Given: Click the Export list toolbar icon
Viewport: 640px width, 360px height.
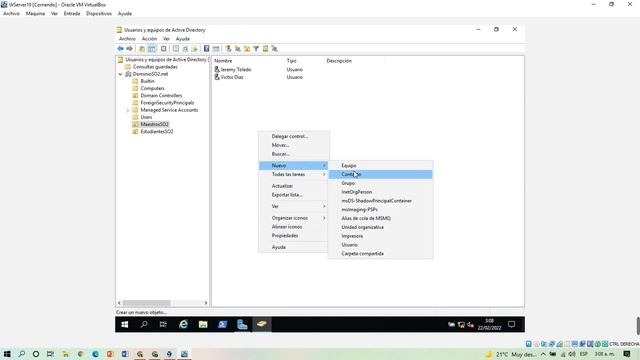Looking at the screenshot, I should pyautogui.click(x=195, y=49).
